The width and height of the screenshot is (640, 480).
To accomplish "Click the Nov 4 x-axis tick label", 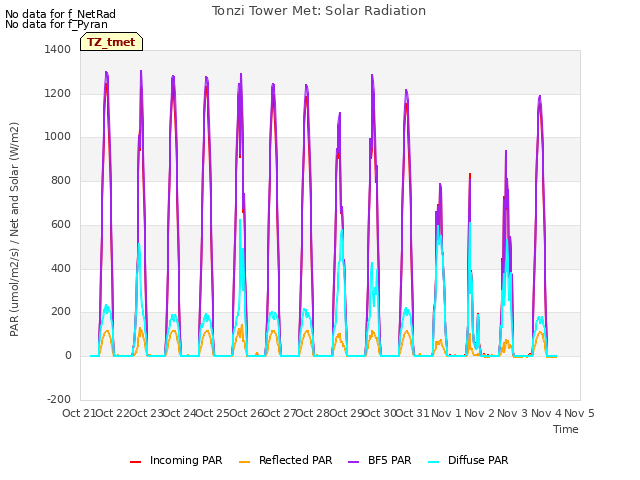I will click(x=546, y=413).
